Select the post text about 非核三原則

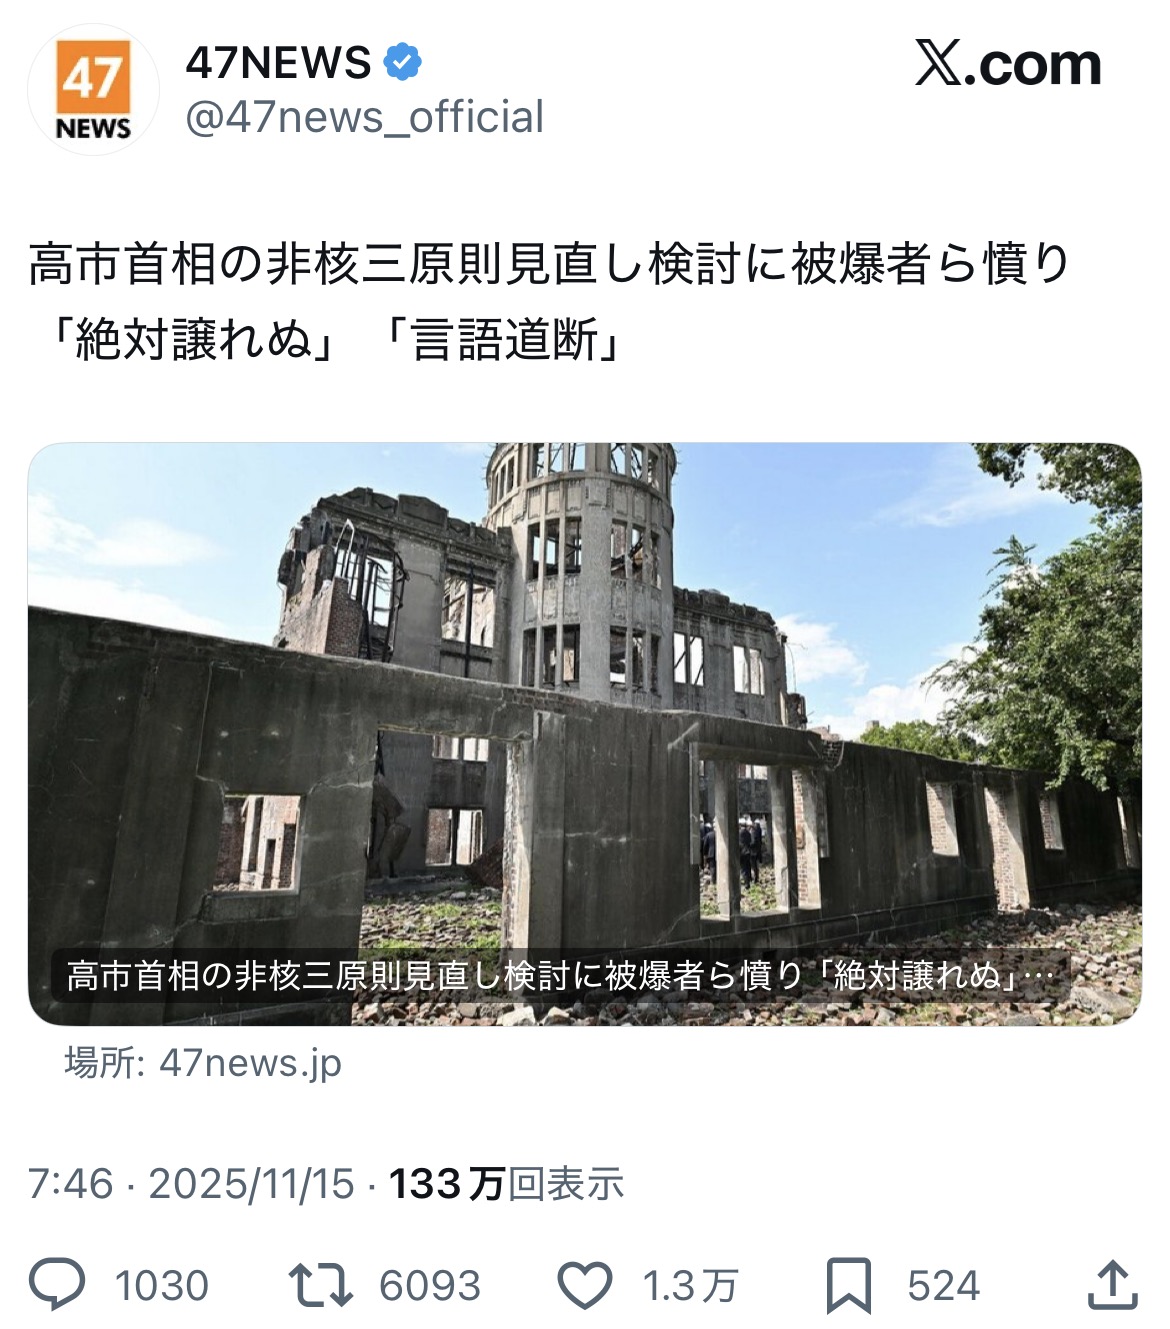(x=549, y=301)
